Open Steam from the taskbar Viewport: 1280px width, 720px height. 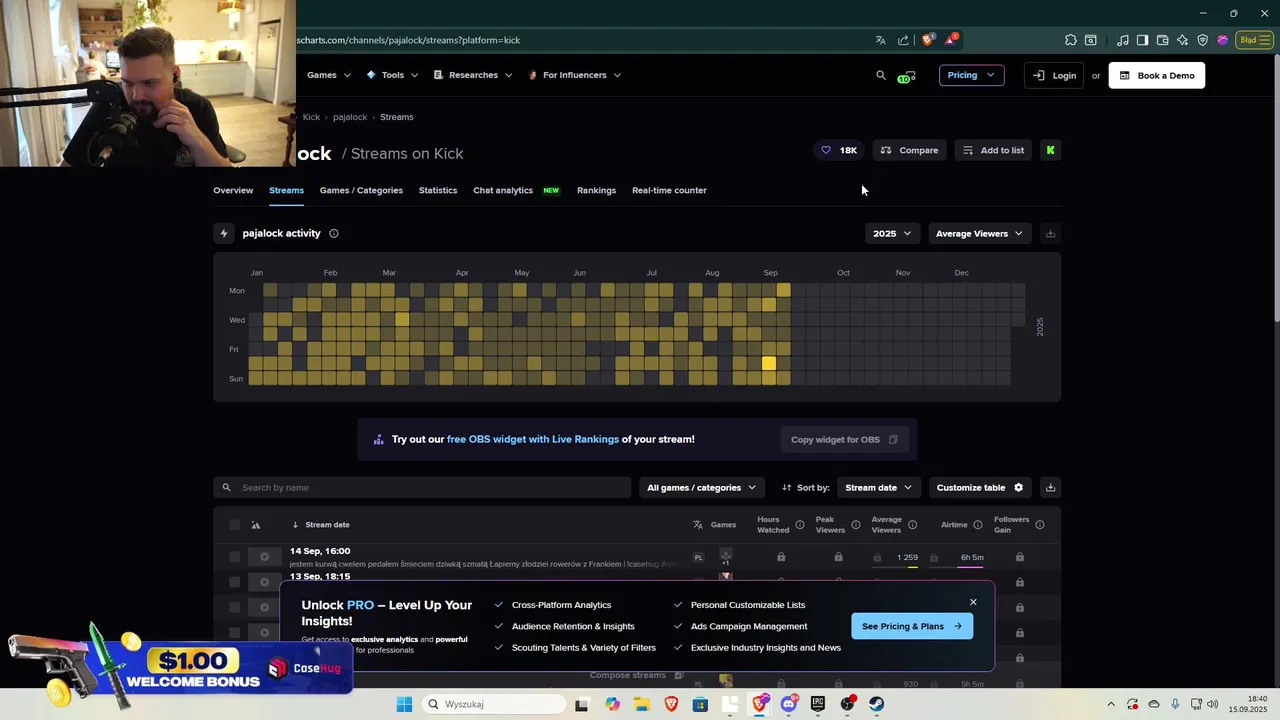[x=876, y=704]
